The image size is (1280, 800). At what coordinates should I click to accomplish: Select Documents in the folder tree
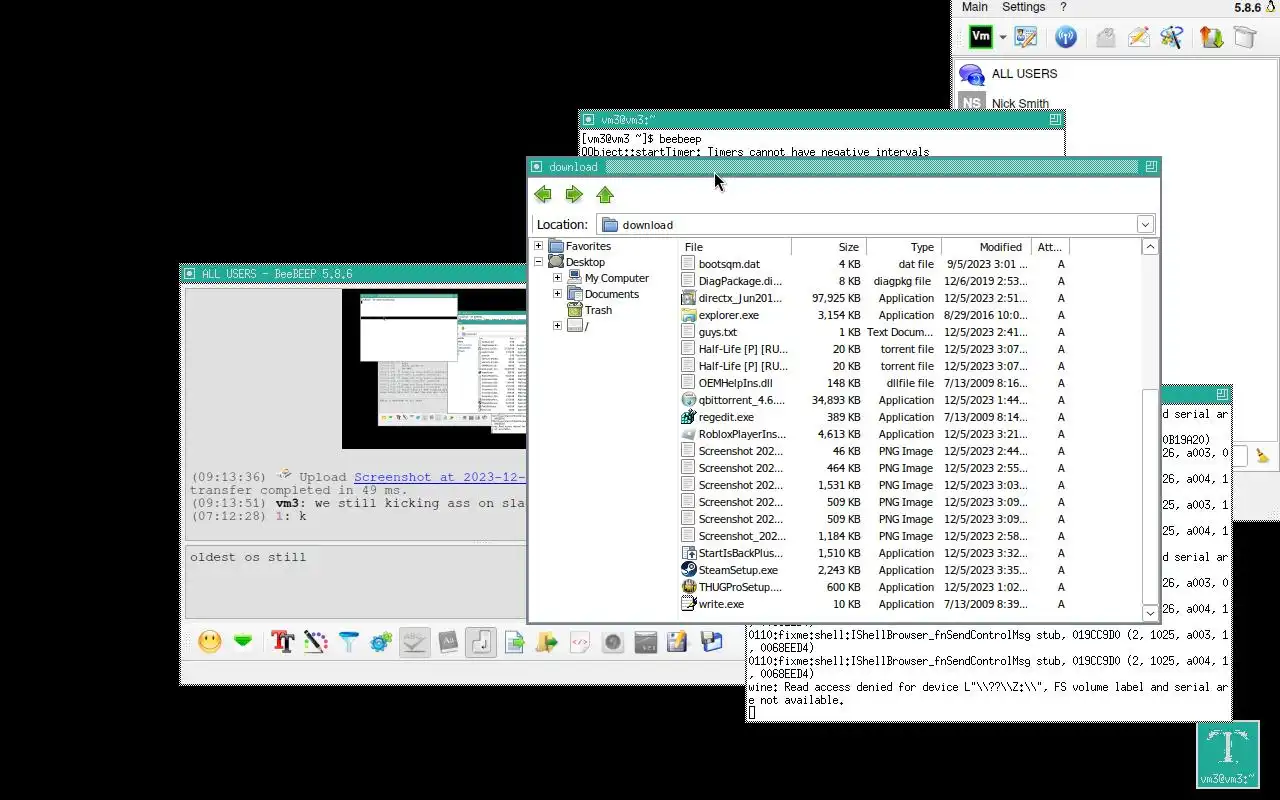click(x=611, y=294)
